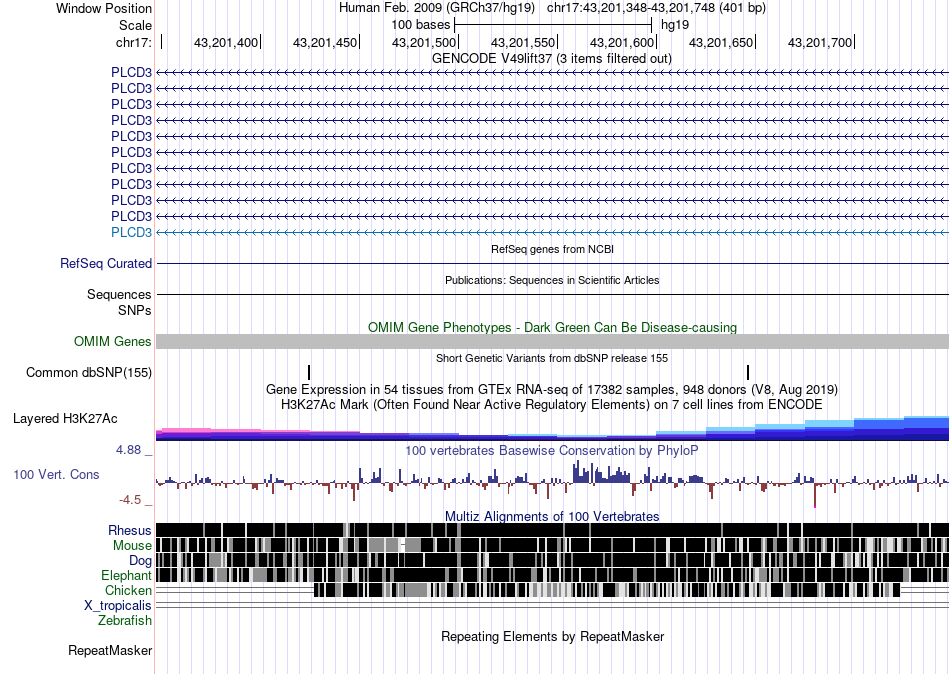Click the -4.5 PhyloP lower-limit value
This screenshot has width=950, height=674.
click(x=130, y=500)
